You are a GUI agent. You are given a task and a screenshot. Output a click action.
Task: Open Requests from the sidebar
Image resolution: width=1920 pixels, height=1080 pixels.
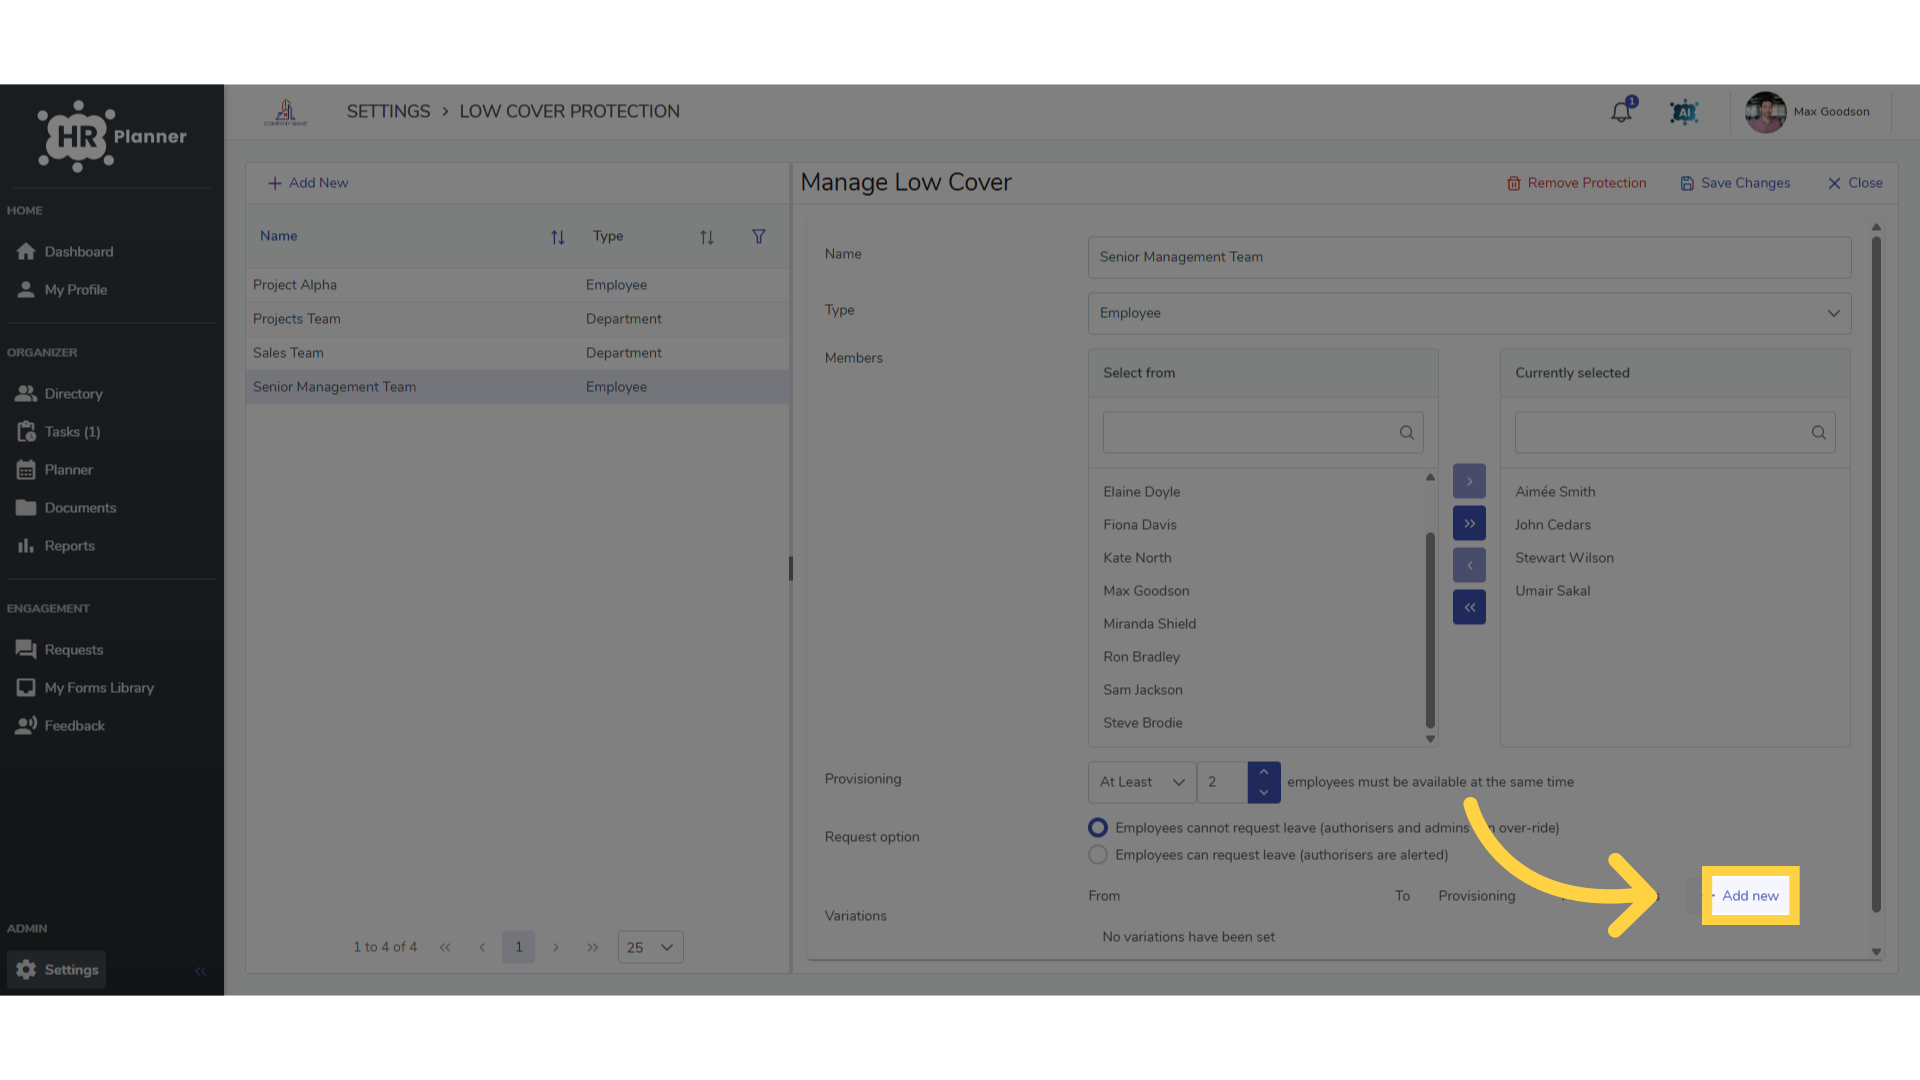[x=60, y=650]
